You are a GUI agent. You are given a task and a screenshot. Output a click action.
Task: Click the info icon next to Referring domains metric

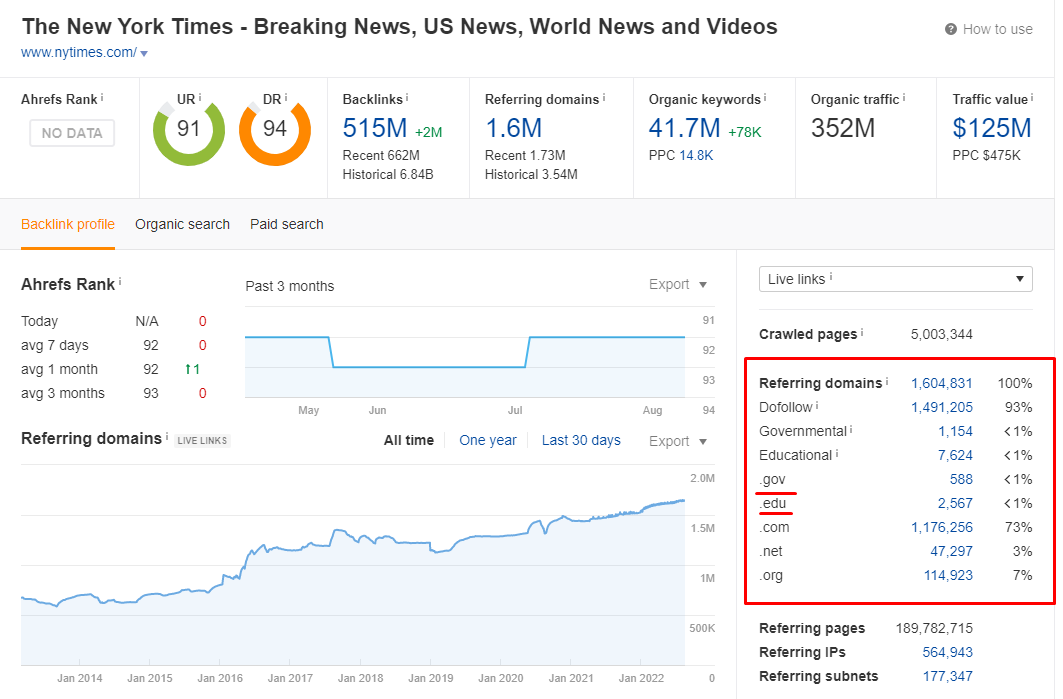click(603, 98)
